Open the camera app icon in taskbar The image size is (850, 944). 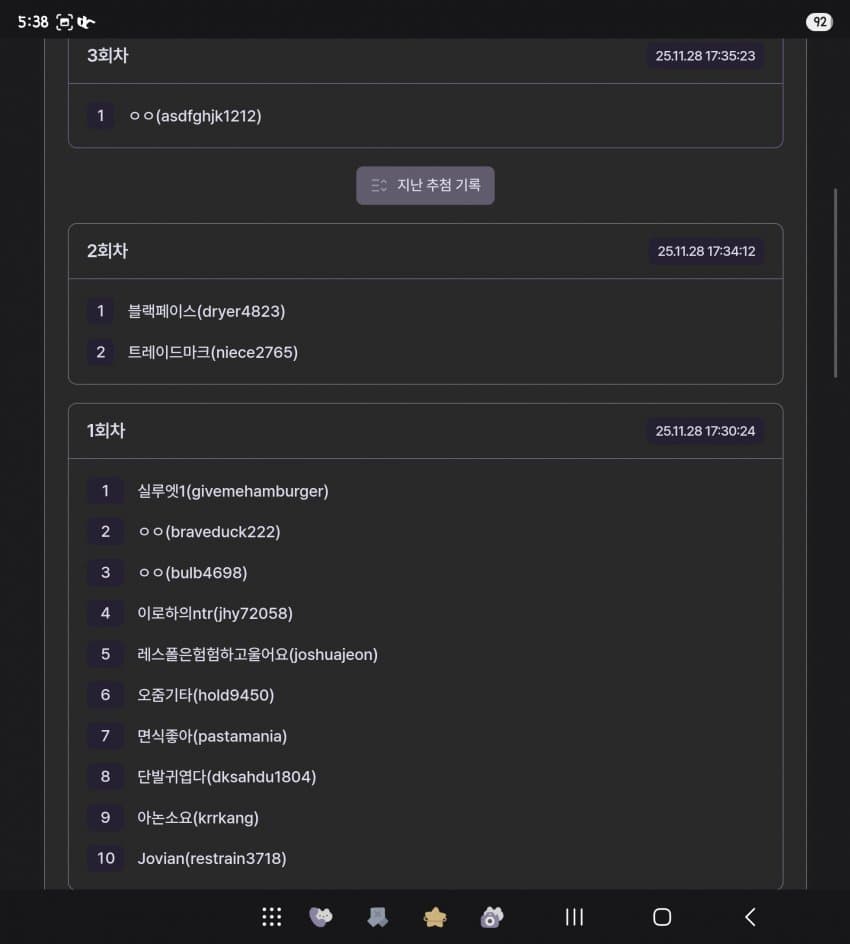[491, 916]
